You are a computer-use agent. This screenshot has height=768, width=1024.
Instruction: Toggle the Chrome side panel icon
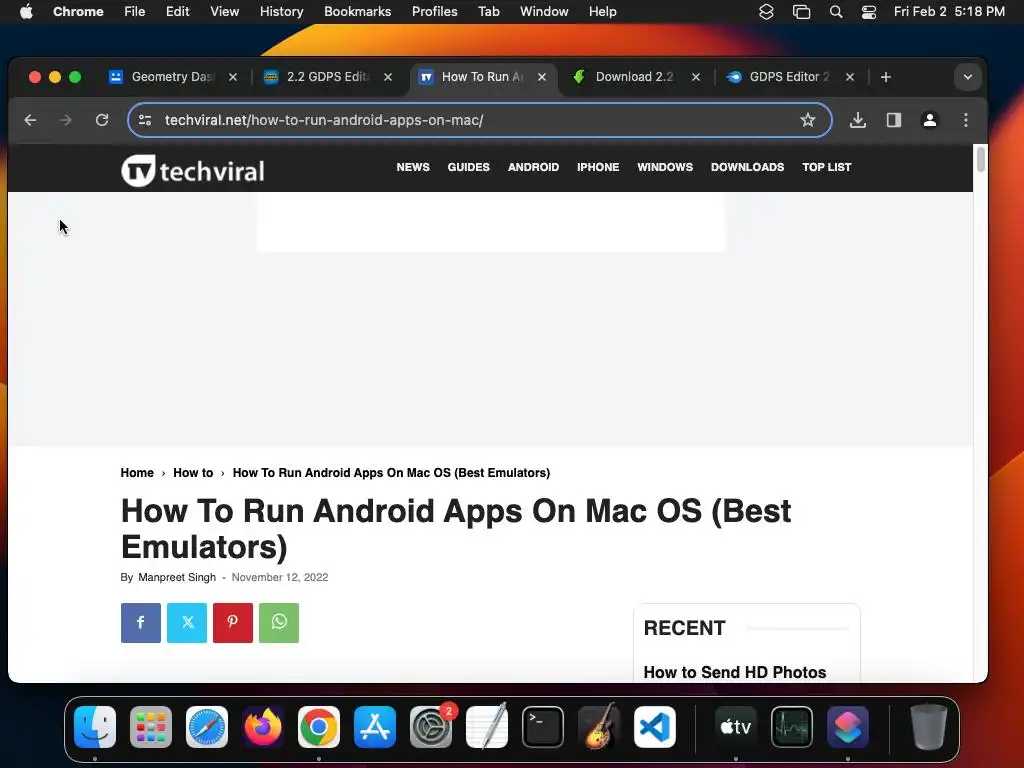(x=893, y=120)
